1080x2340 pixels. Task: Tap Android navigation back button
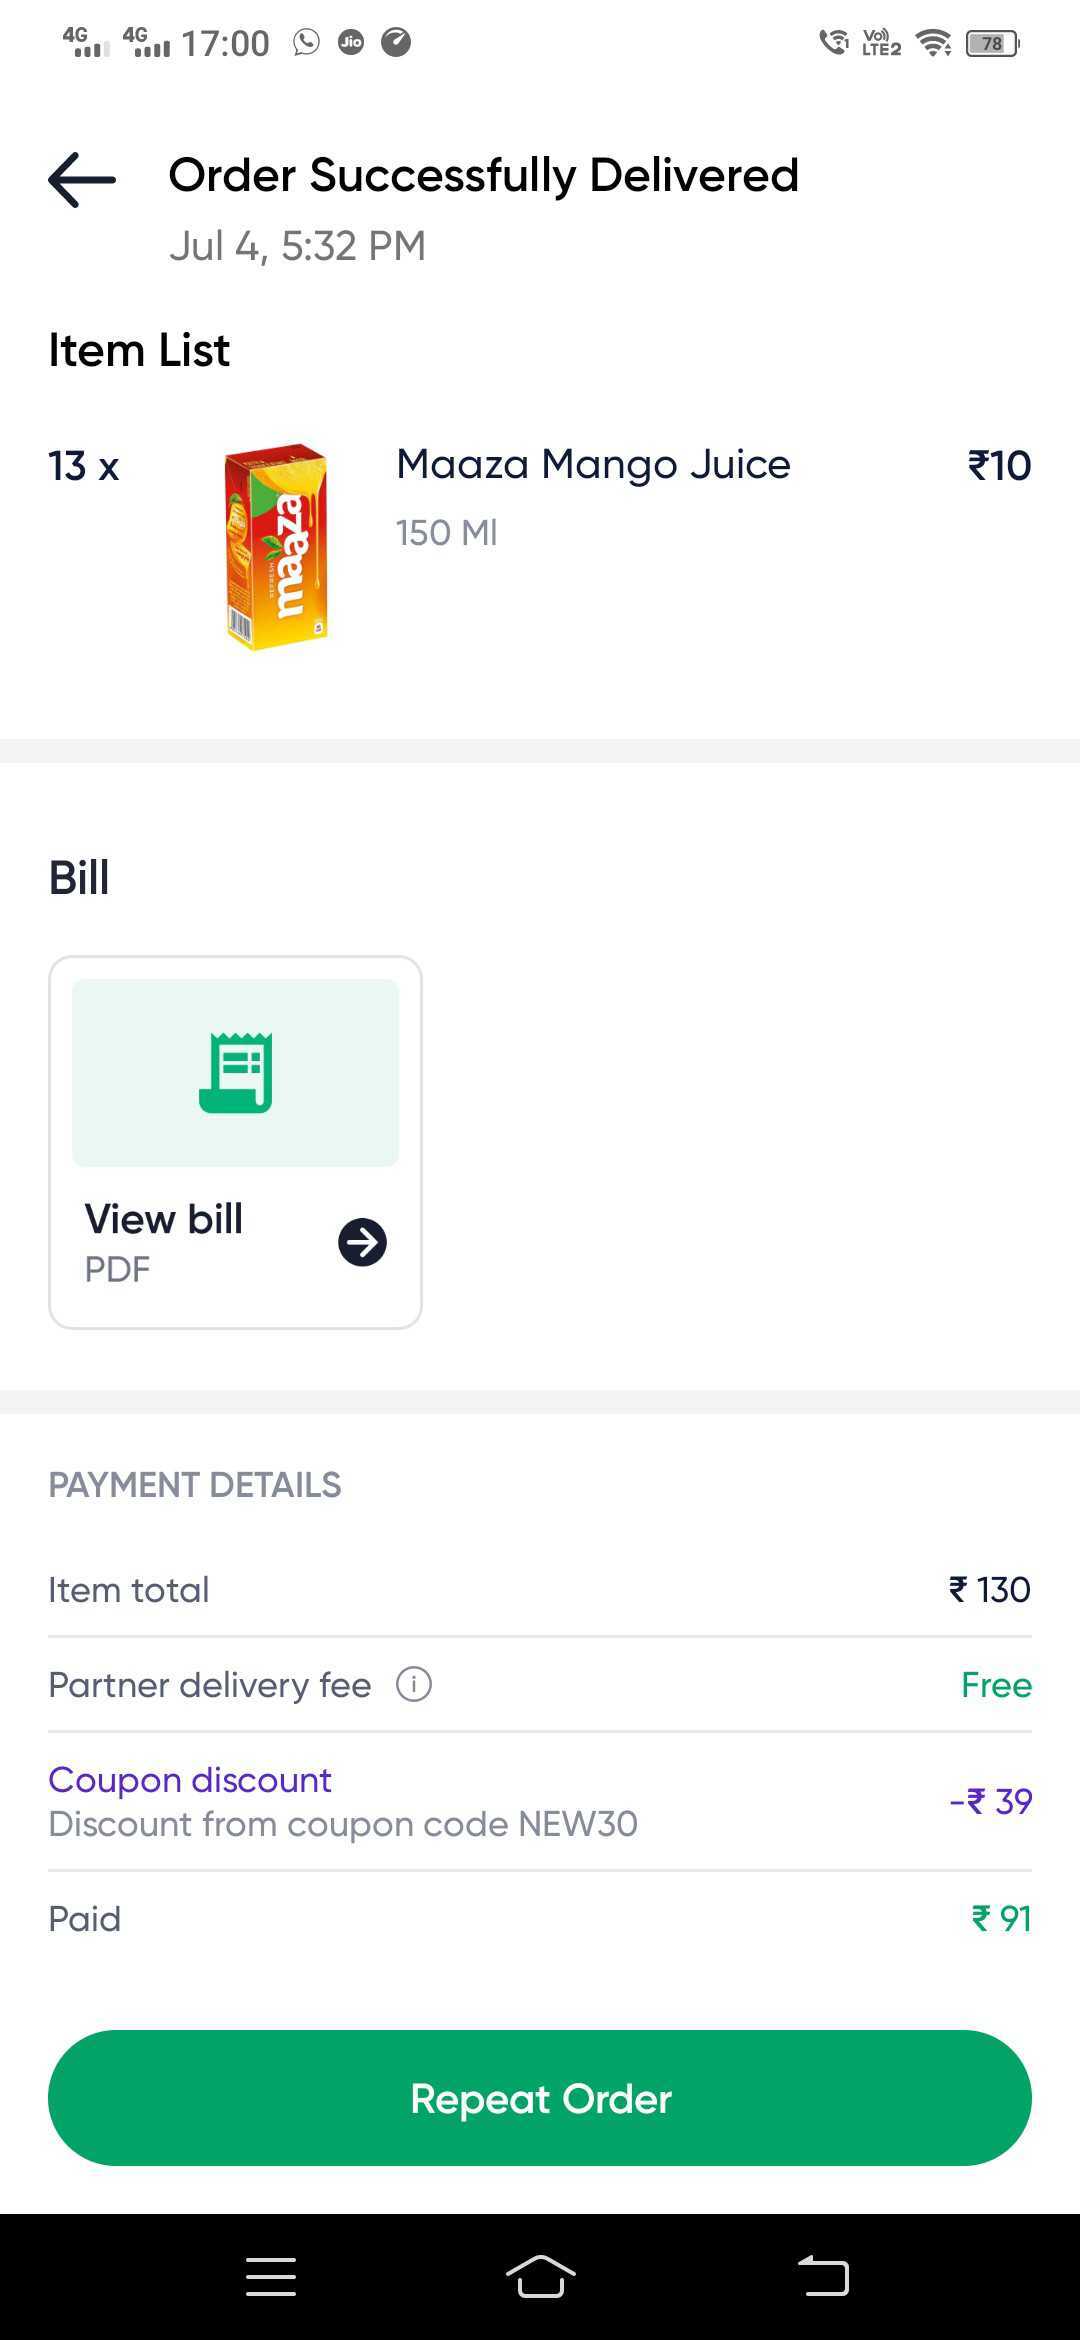pos(823,2276)
